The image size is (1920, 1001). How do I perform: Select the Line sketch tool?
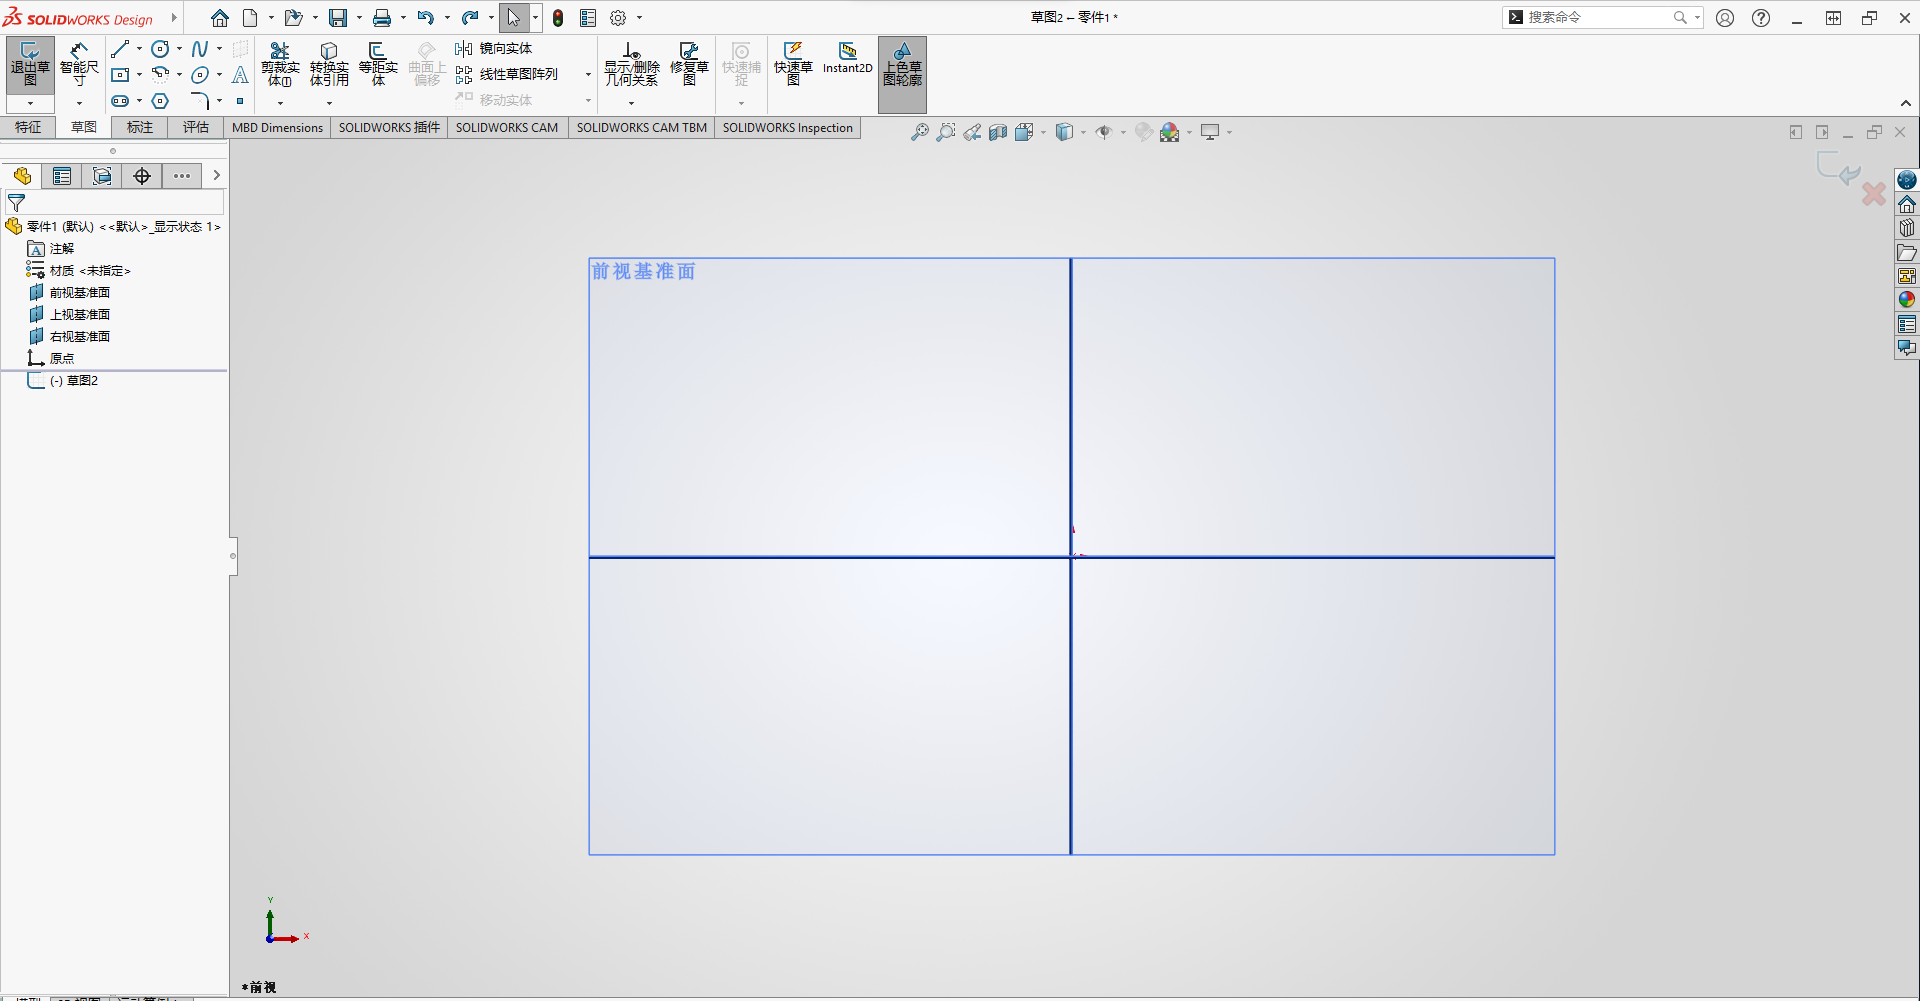pyautogui.click(x=120, y=49)
